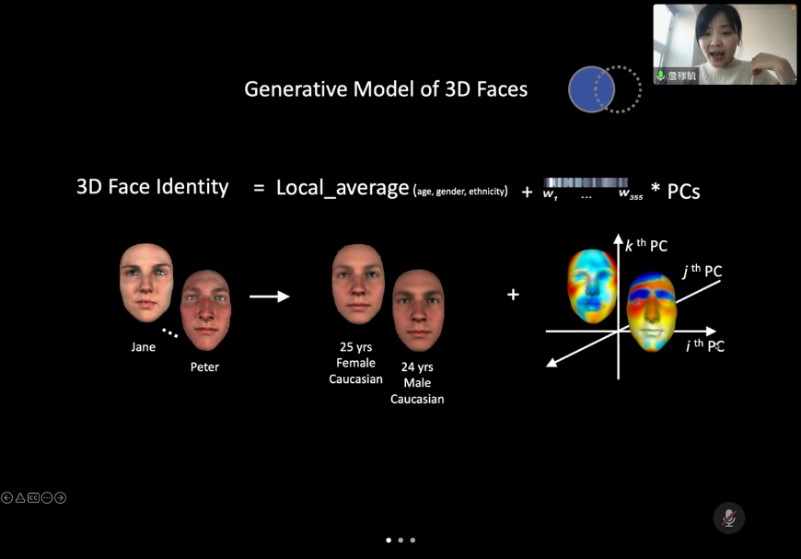The width and height of the screenshot is (801, 559).
Task: Click the left colored heatmap face
Action: tap(592, 285)
